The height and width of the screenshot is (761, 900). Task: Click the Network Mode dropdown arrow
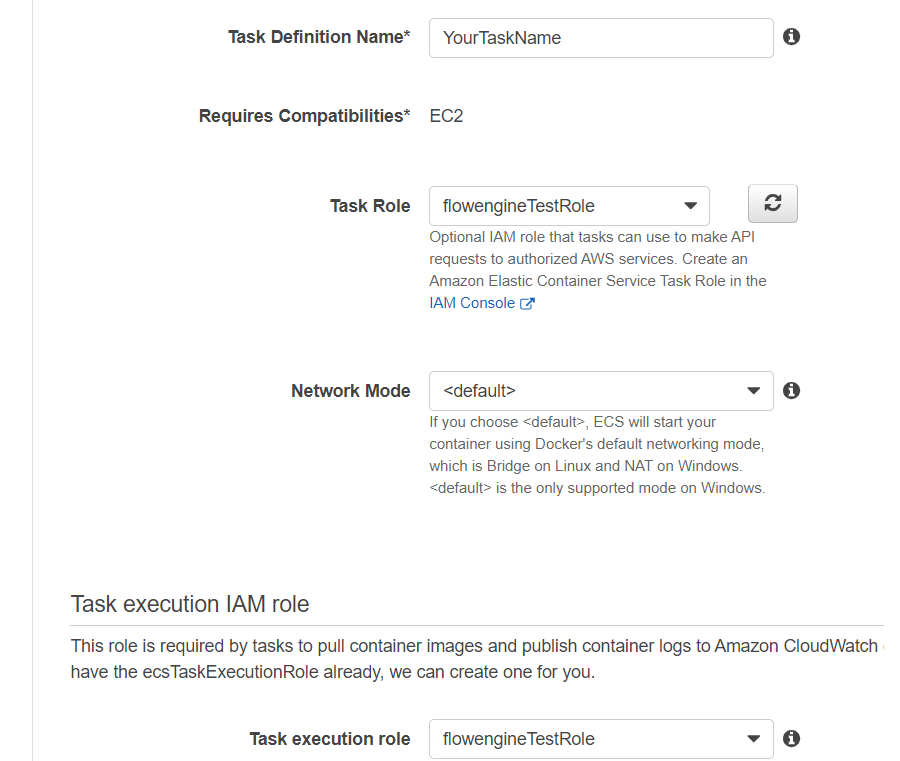[x=754, y=391]
